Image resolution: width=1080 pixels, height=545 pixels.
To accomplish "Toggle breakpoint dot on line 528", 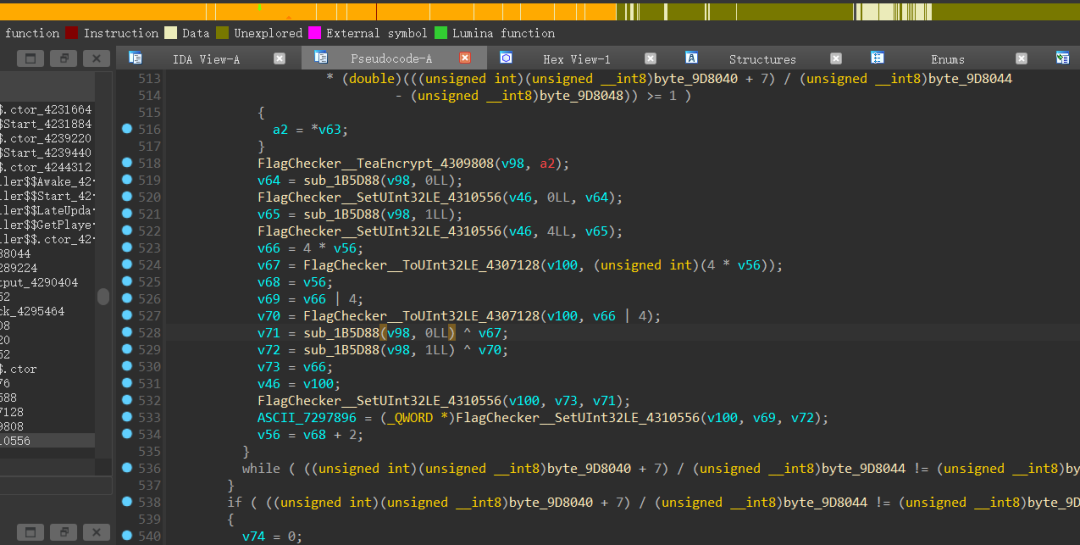I will [x=127, y=332].
